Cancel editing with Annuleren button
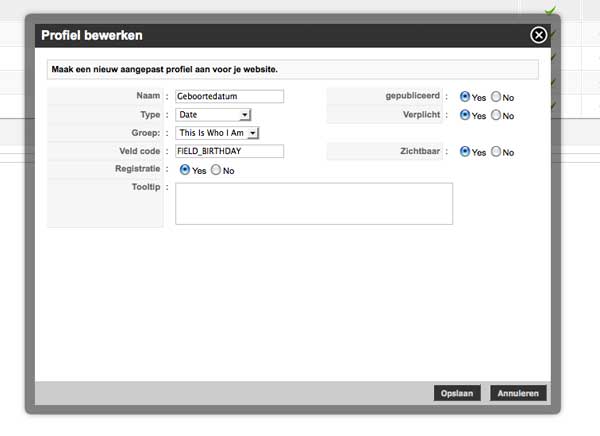The width and height of the screenshot is (600, 436). click(518, 393)
